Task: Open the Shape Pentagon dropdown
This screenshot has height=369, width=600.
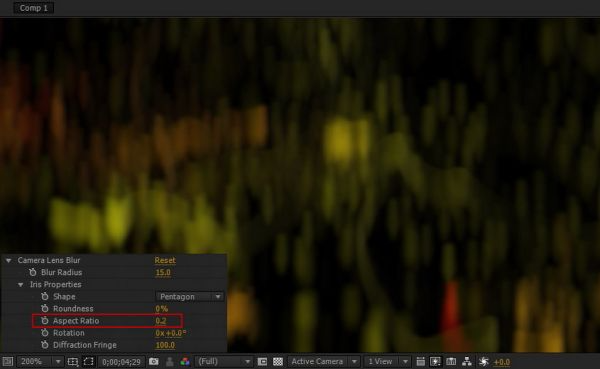Action: point(190,297)
